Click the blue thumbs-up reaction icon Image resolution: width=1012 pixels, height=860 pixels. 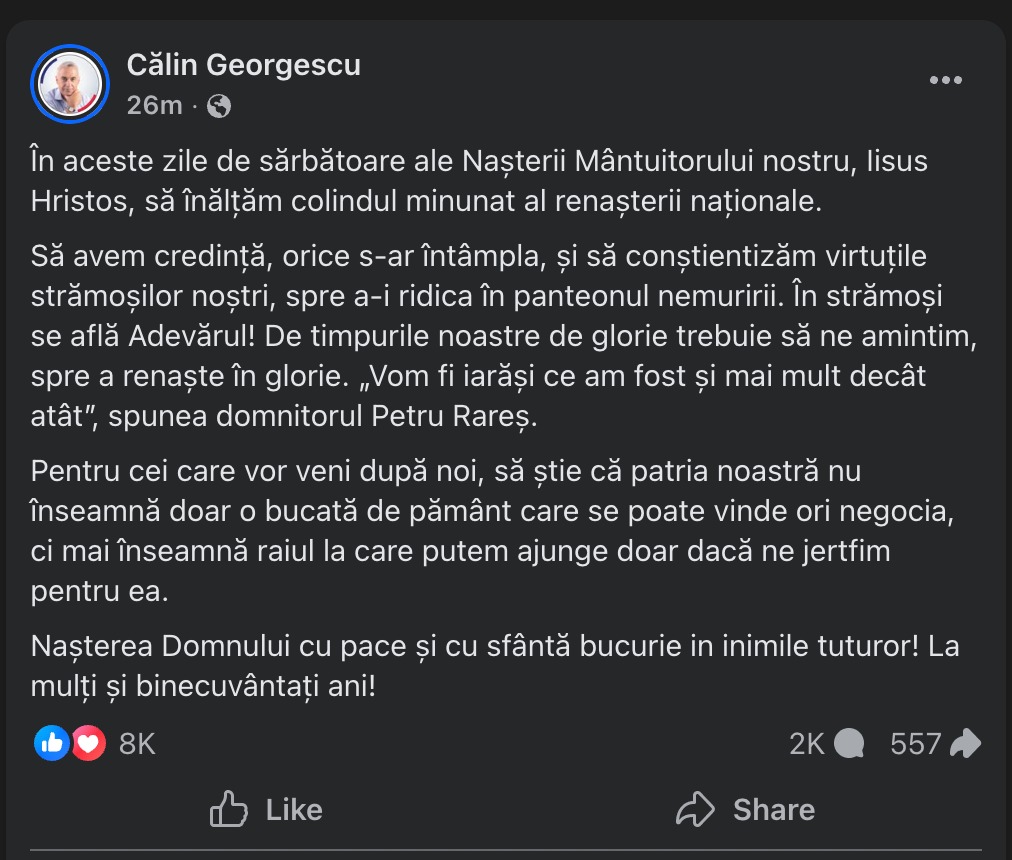click(52, 743)
